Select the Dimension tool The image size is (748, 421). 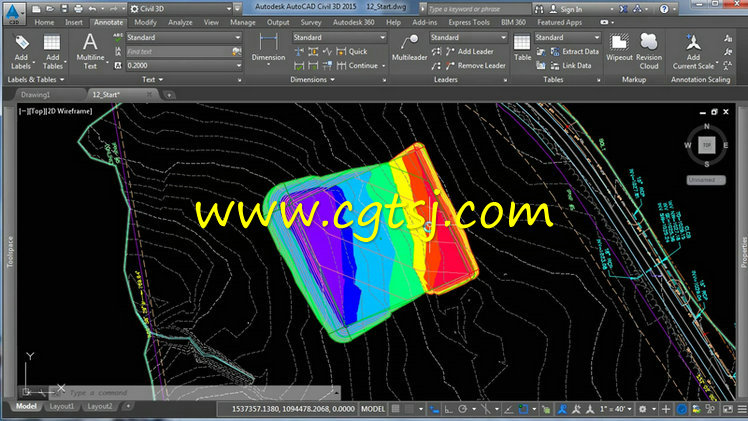(x=269, y=47)
